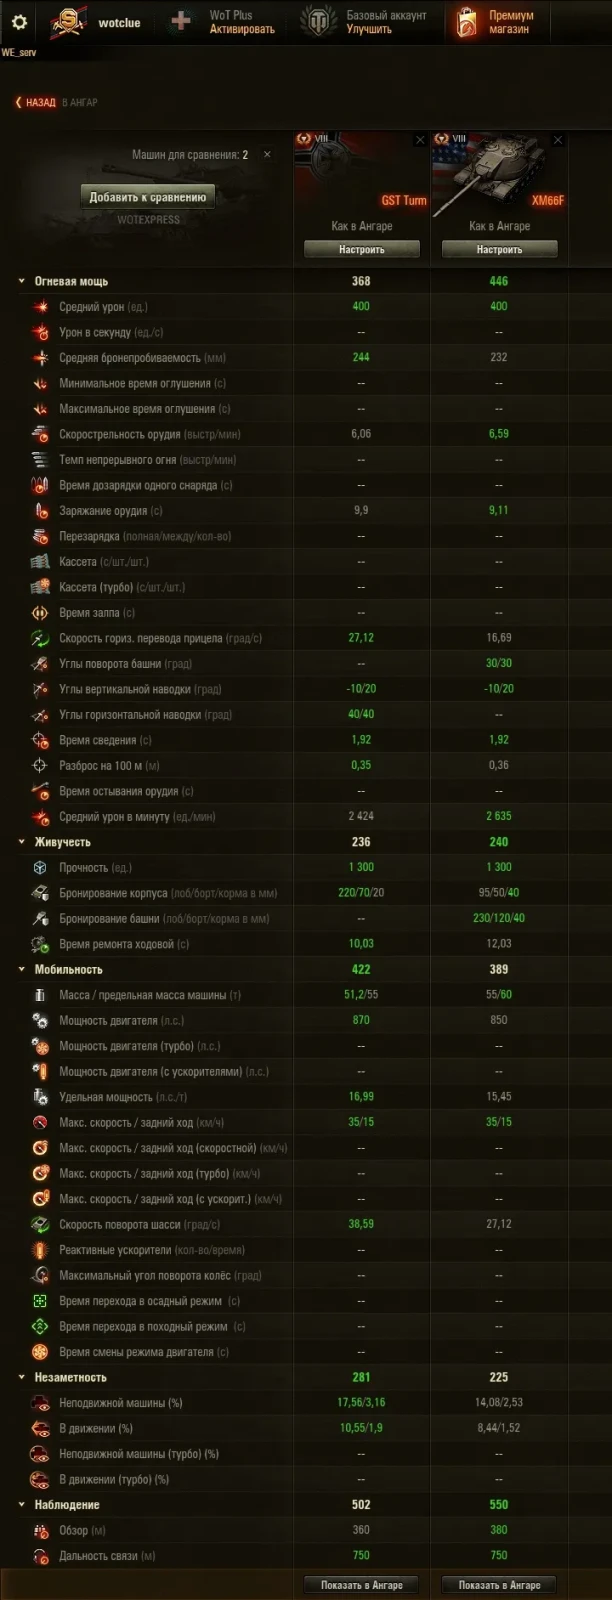
Task: Click the wotclue clan emblem icon
Action: tap(67, 22)
